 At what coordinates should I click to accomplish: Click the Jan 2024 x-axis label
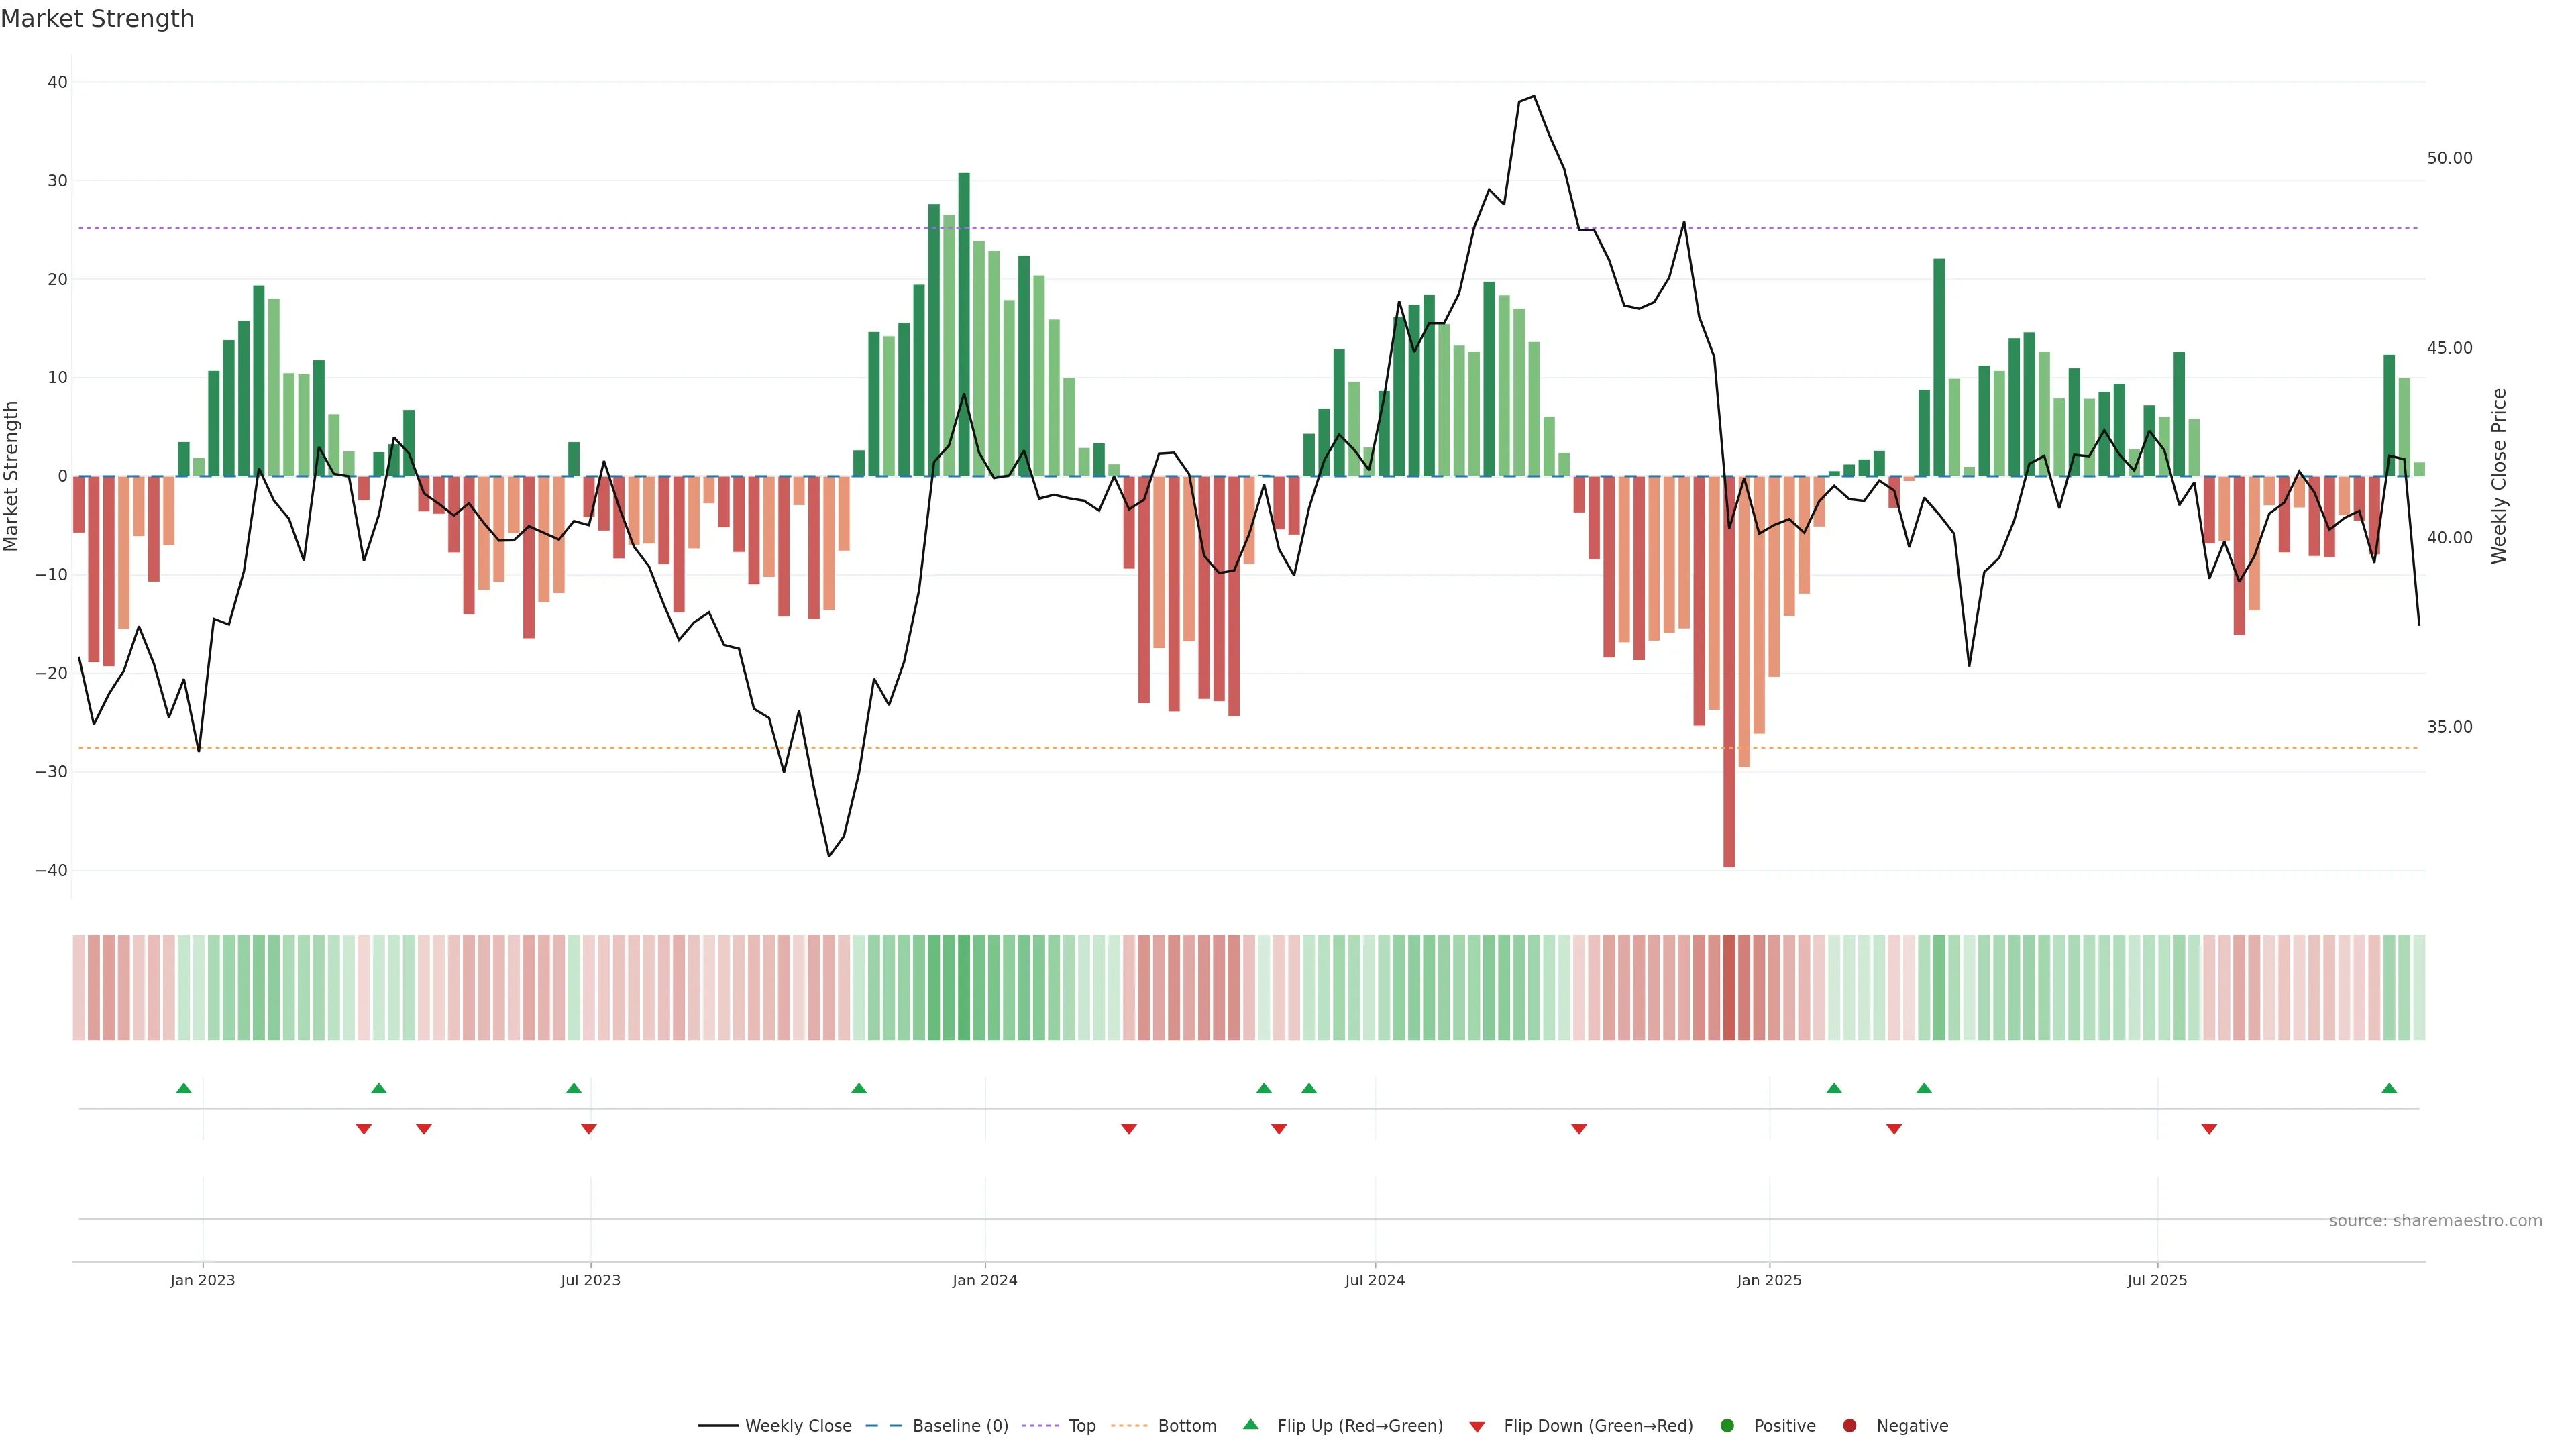pos(984,1280)
